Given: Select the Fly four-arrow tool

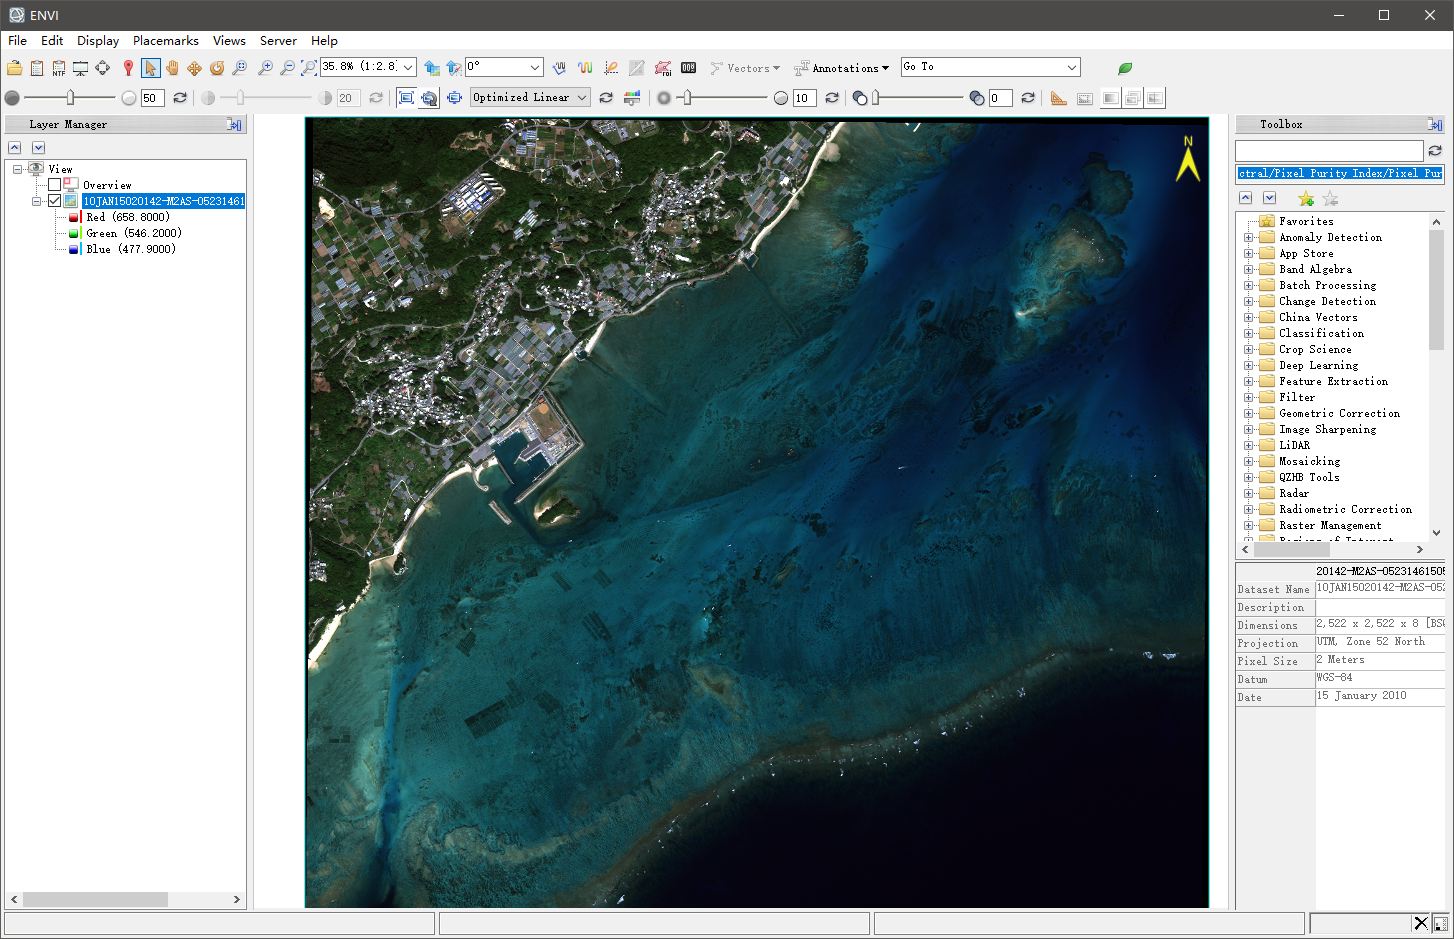Looking at the screenshot, I should (194, 68).
